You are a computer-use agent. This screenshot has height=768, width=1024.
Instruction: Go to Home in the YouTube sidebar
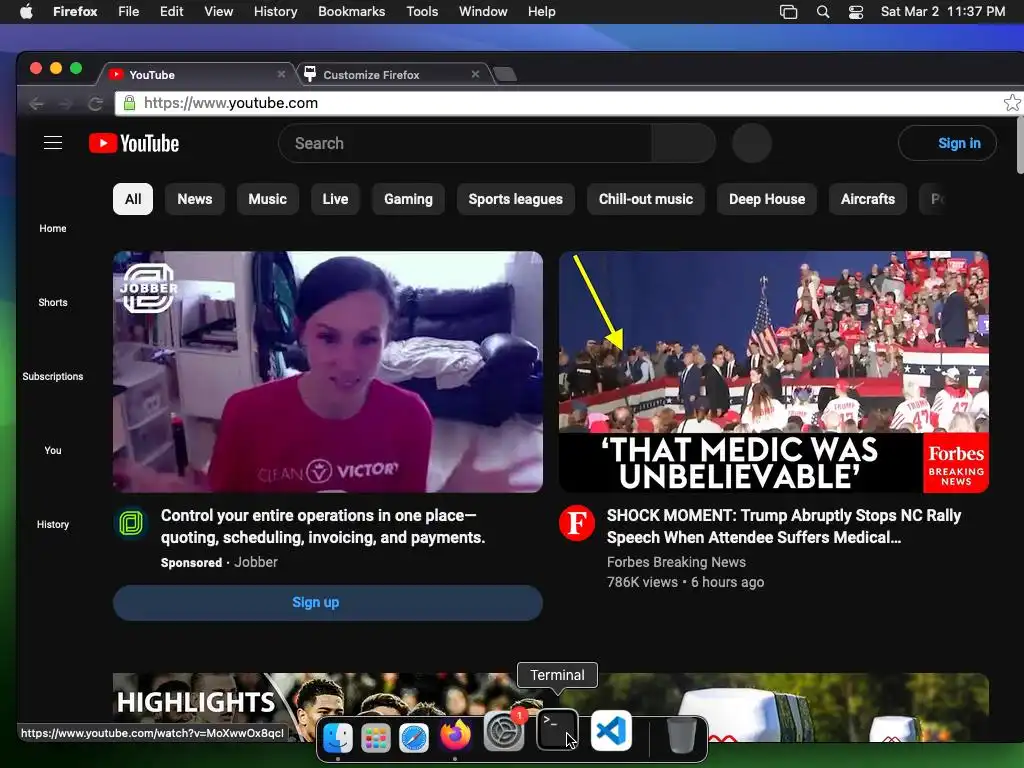coord(53,229)
